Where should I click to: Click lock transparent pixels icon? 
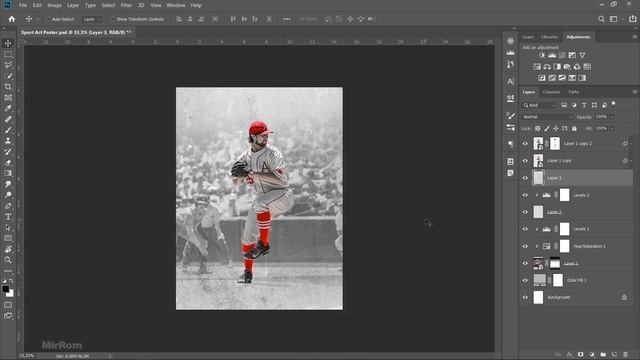tap(538, 129)
